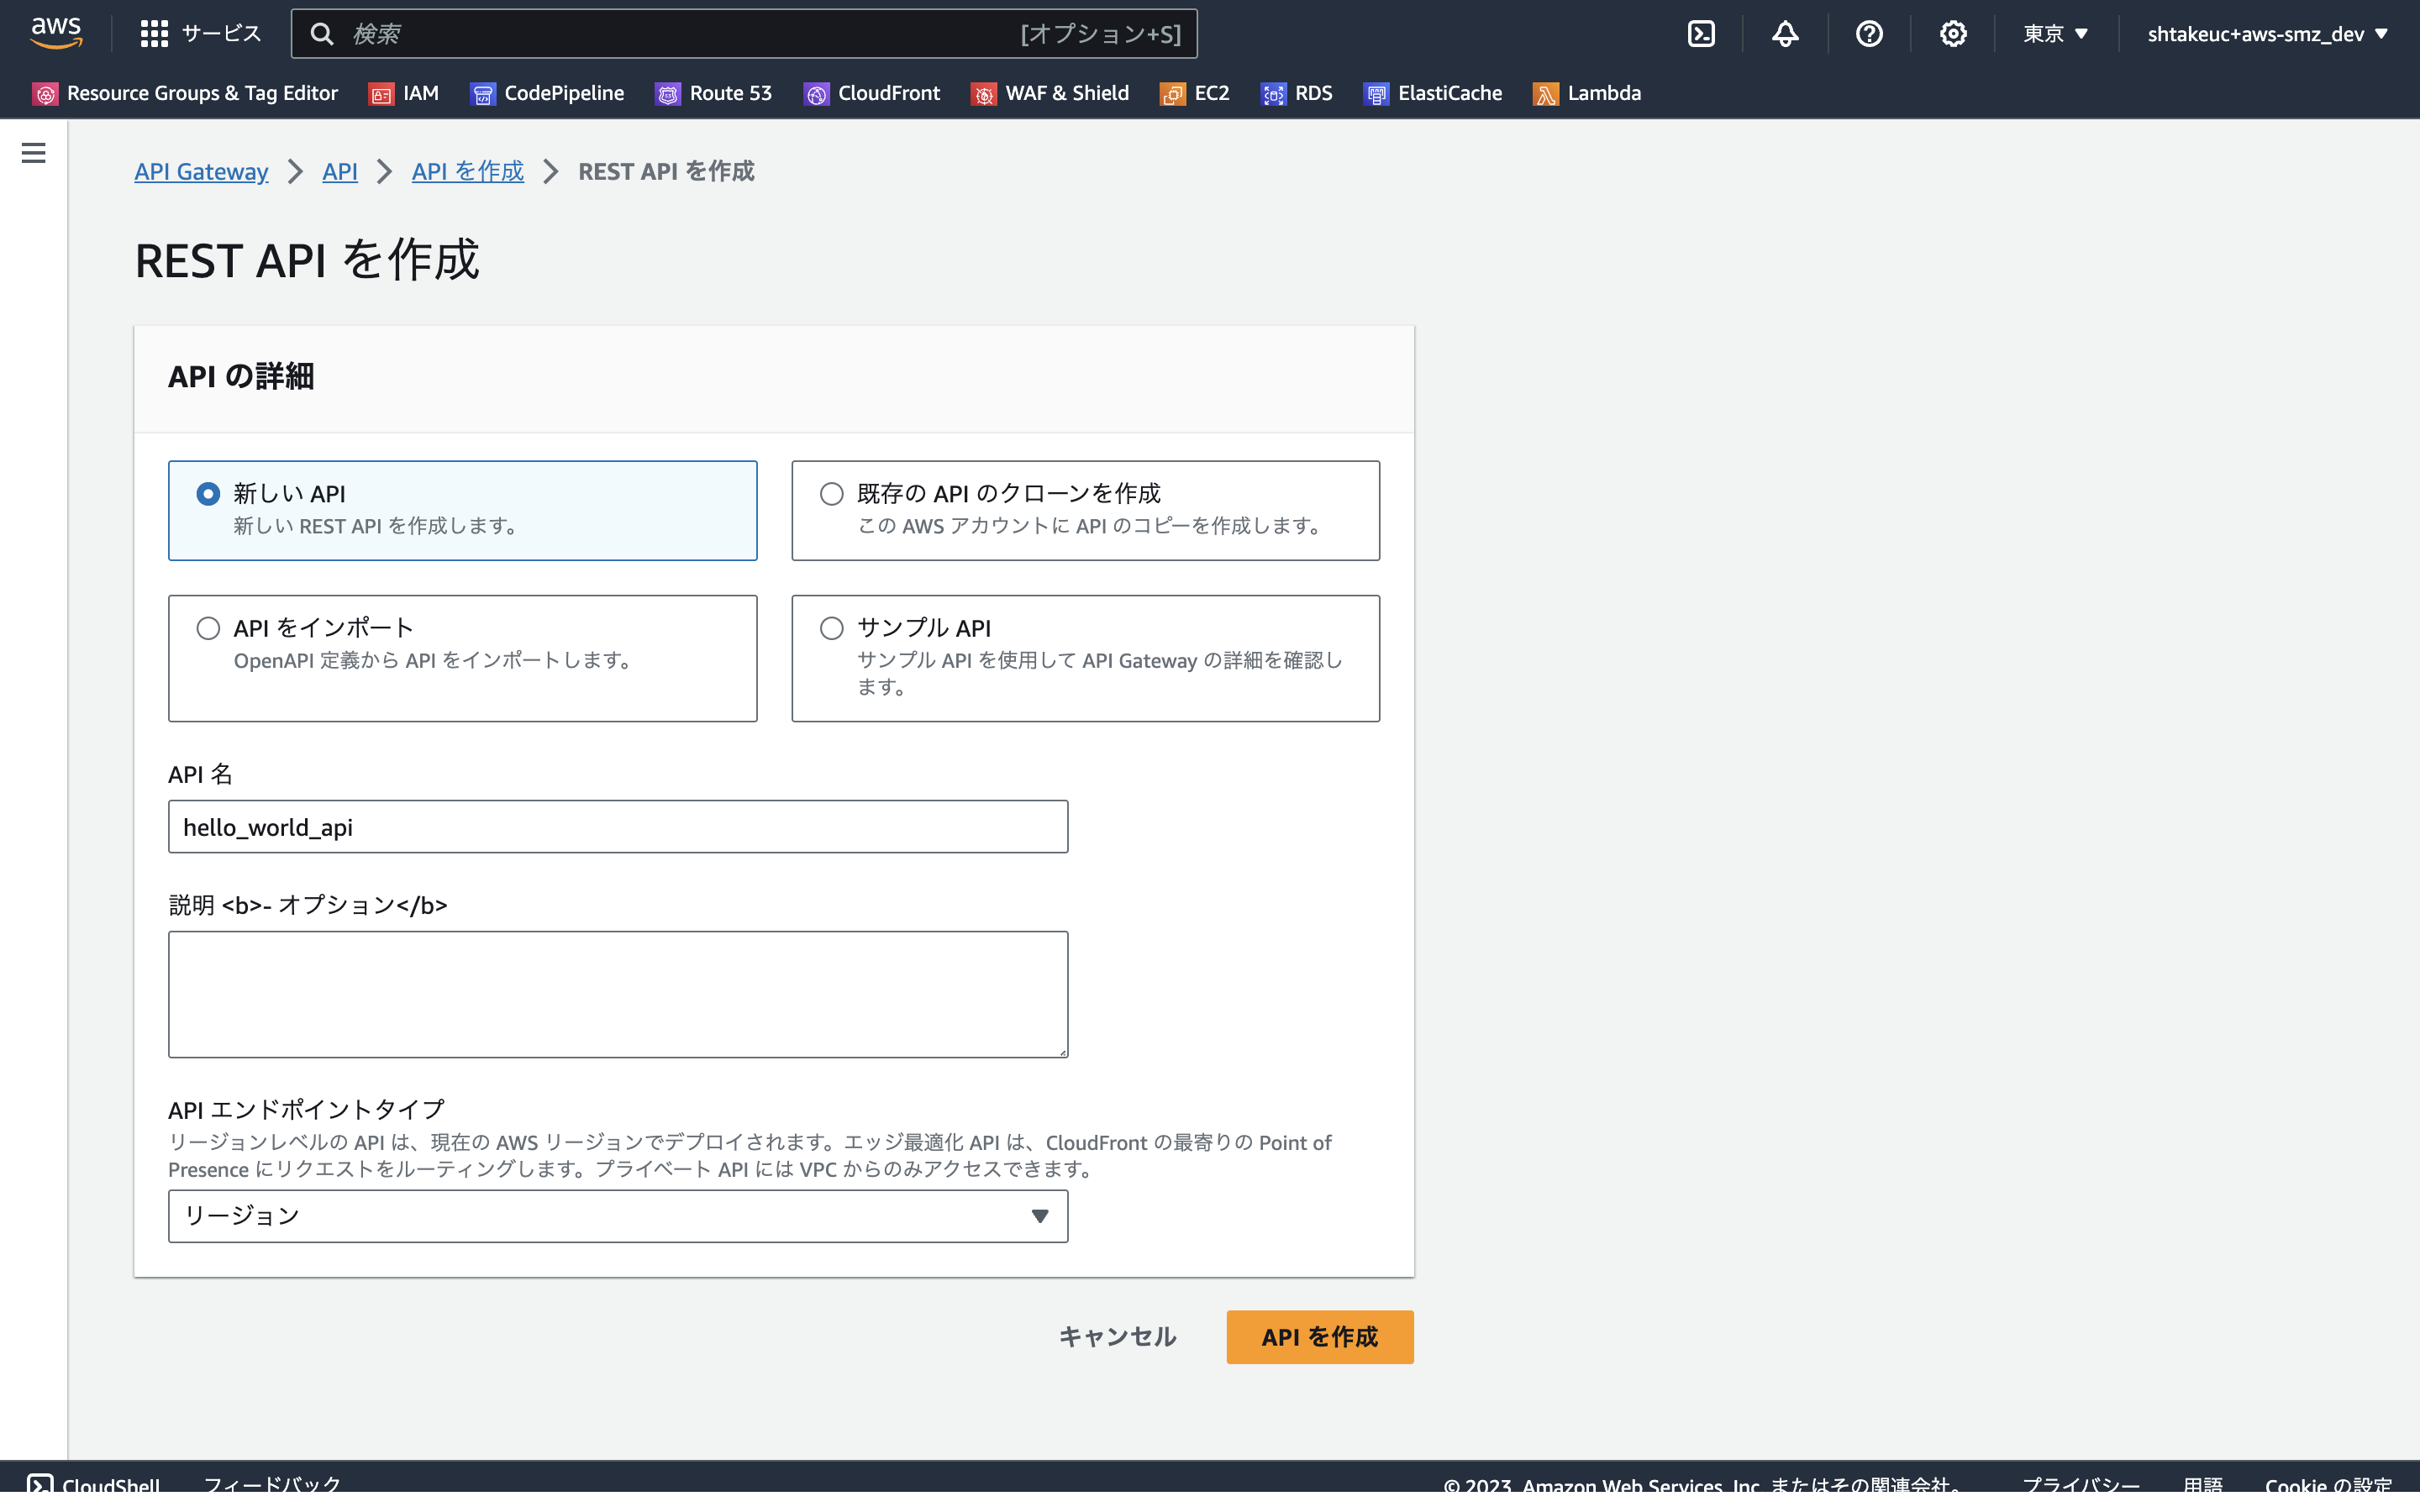This screenshot has height=1512, width=2420.
Task: Open the Route 53 favorites bar shortcut
Action: pos(713,94)
